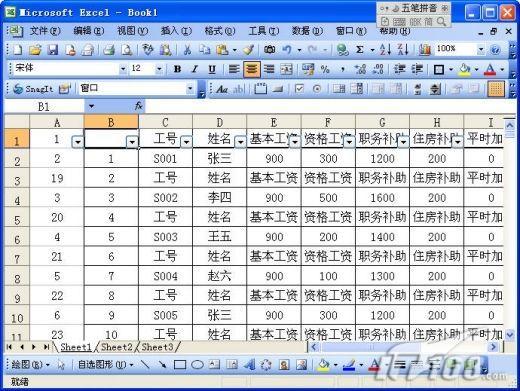Click the Name Box showing B1

44,107
